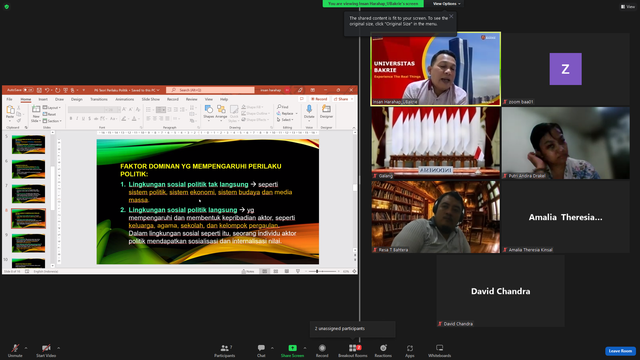
Task: Open Whiteboards in Zoom
Action: [440, 350]
